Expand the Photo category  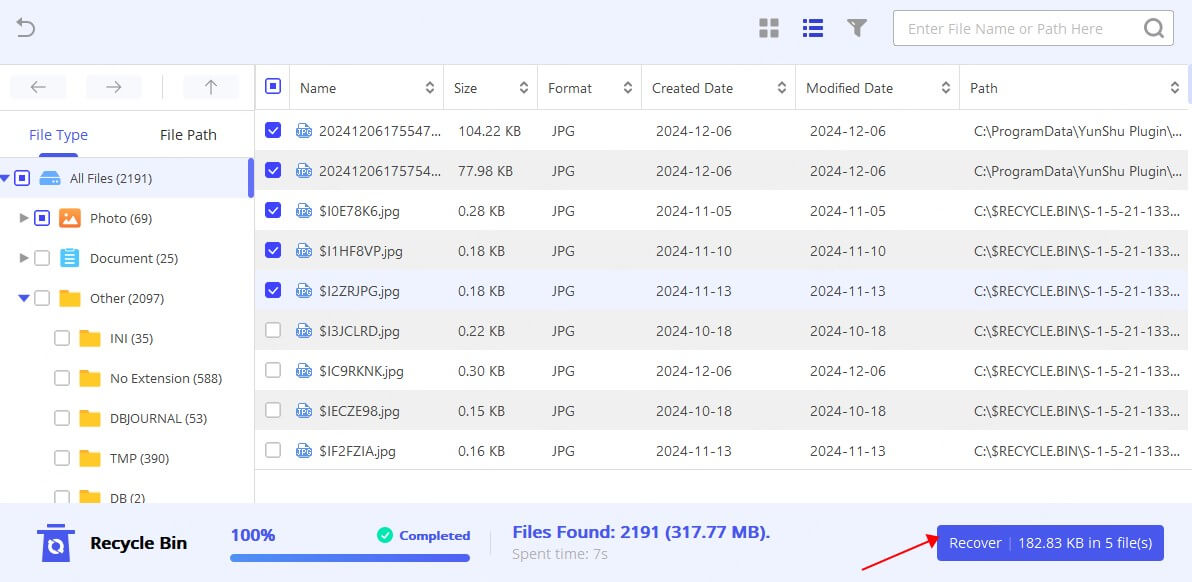click(x=23, y=218)
